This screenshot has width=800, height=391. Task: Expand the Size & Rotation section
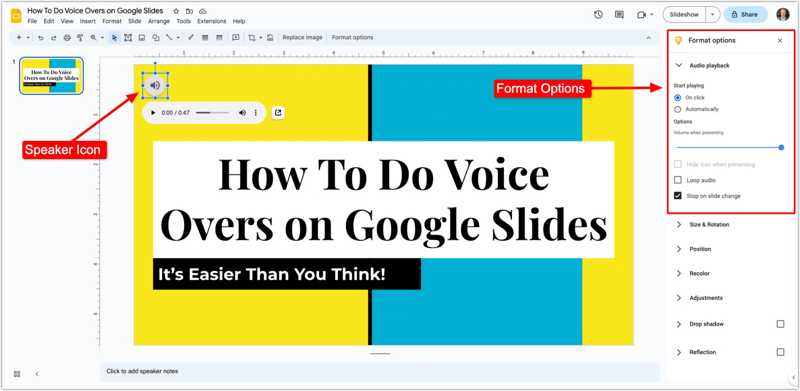coord(679,225)
